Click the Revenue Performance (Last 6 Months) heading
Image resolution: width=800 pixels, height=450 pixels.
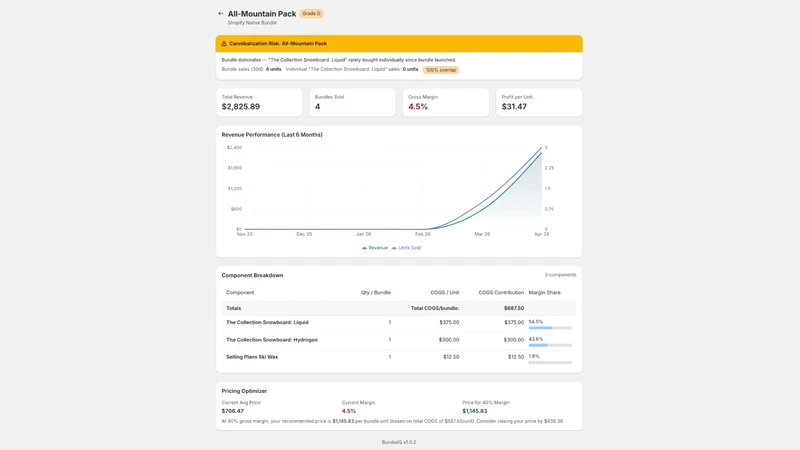(x=272, y=135)
